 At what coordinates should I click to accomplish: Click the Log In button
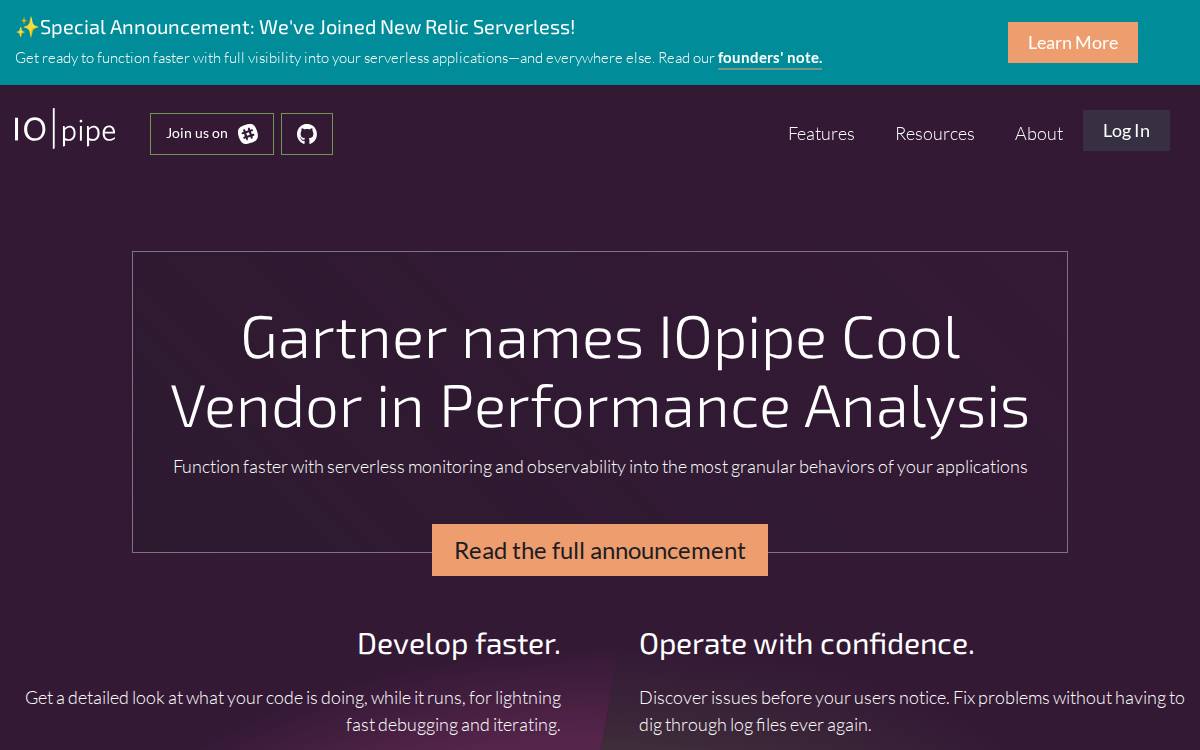[x=1126, y=131]
